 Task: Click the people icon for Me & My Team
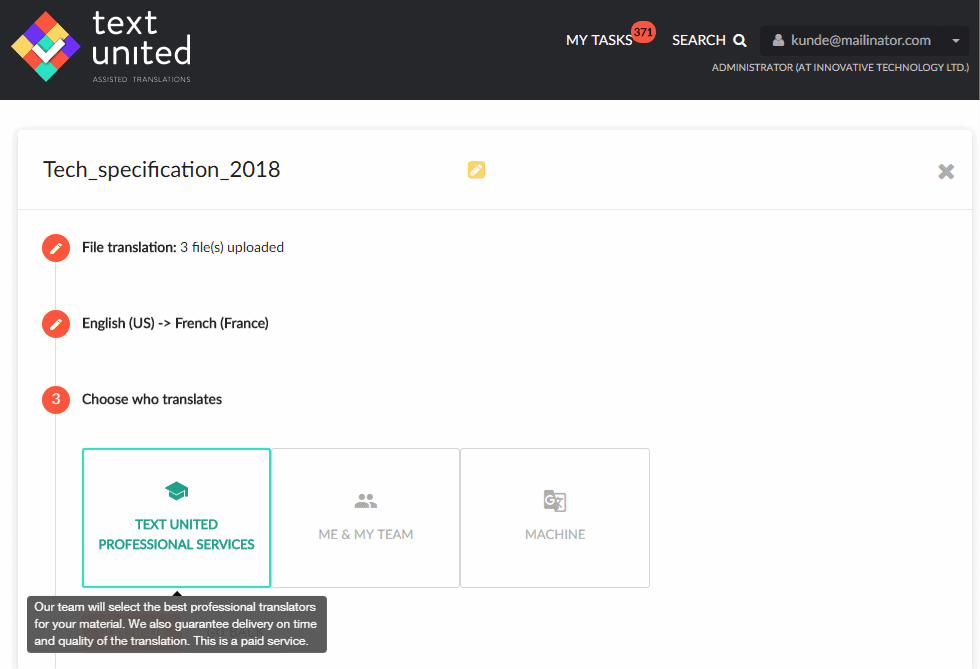pos(366,500)
